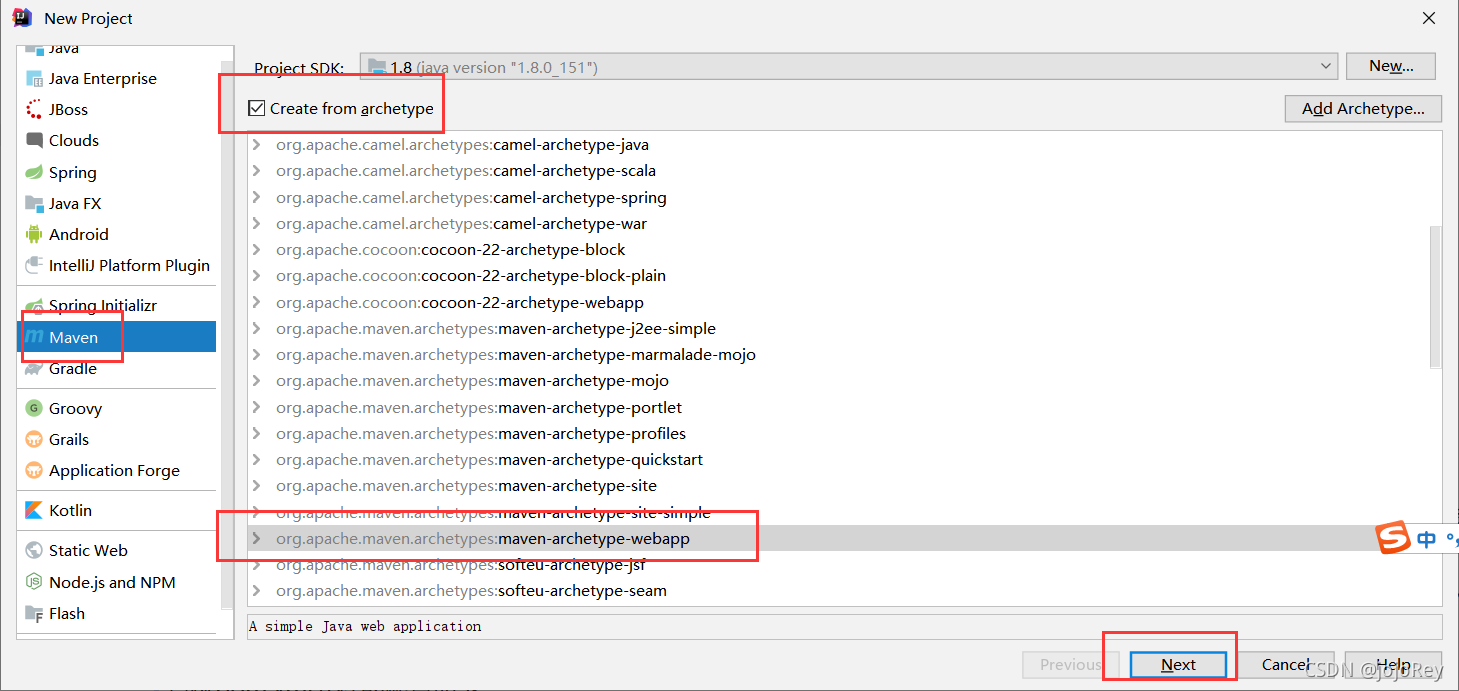1459x691 pixels.
Task: Expand maven-archetype-quickstart entry
Action: coord(256,460)
